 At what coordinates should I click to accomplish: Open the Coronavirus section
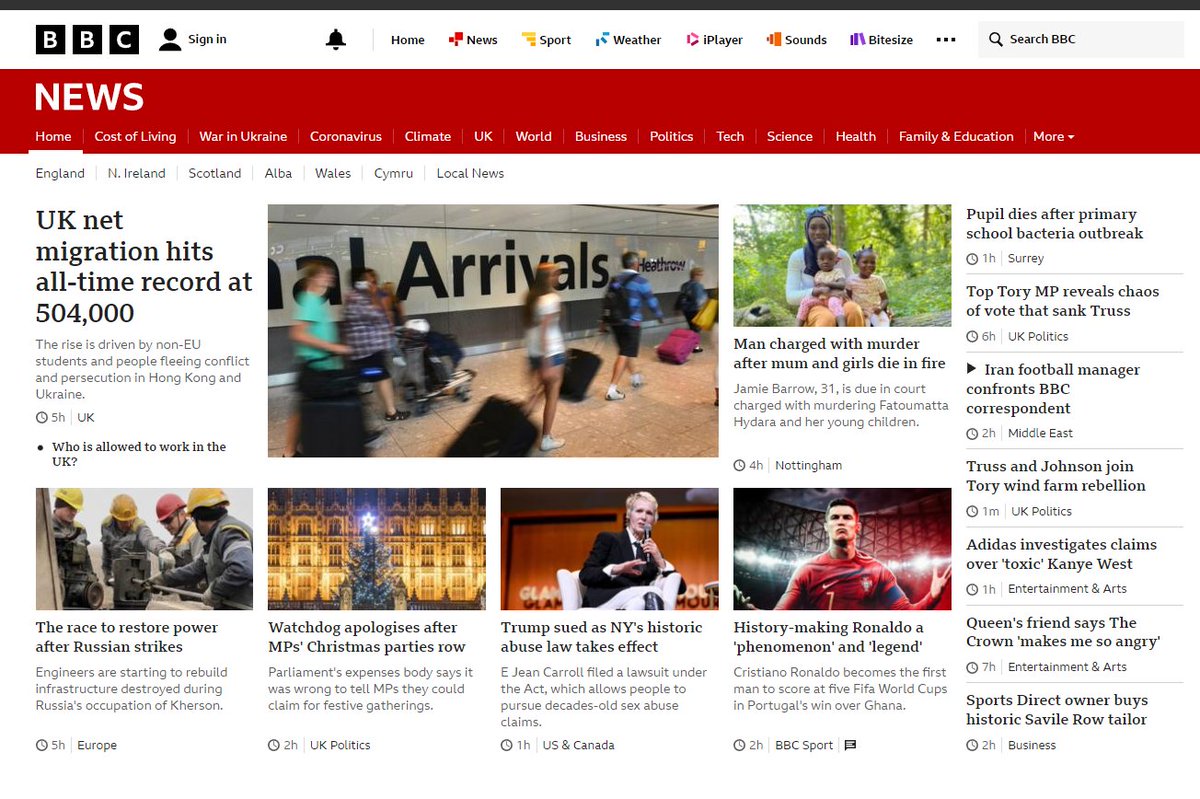click(346, 136)
